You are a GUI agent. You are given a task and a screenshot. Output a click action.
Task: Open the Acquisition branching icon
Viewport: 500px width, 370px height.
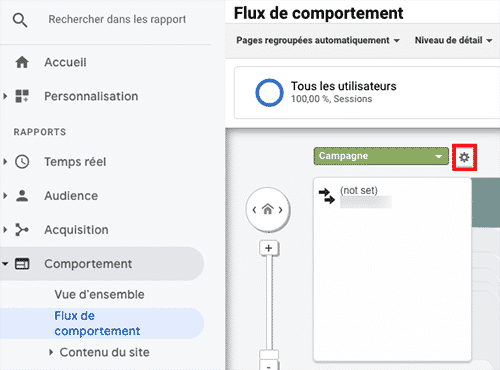click(x=22, y=230)
